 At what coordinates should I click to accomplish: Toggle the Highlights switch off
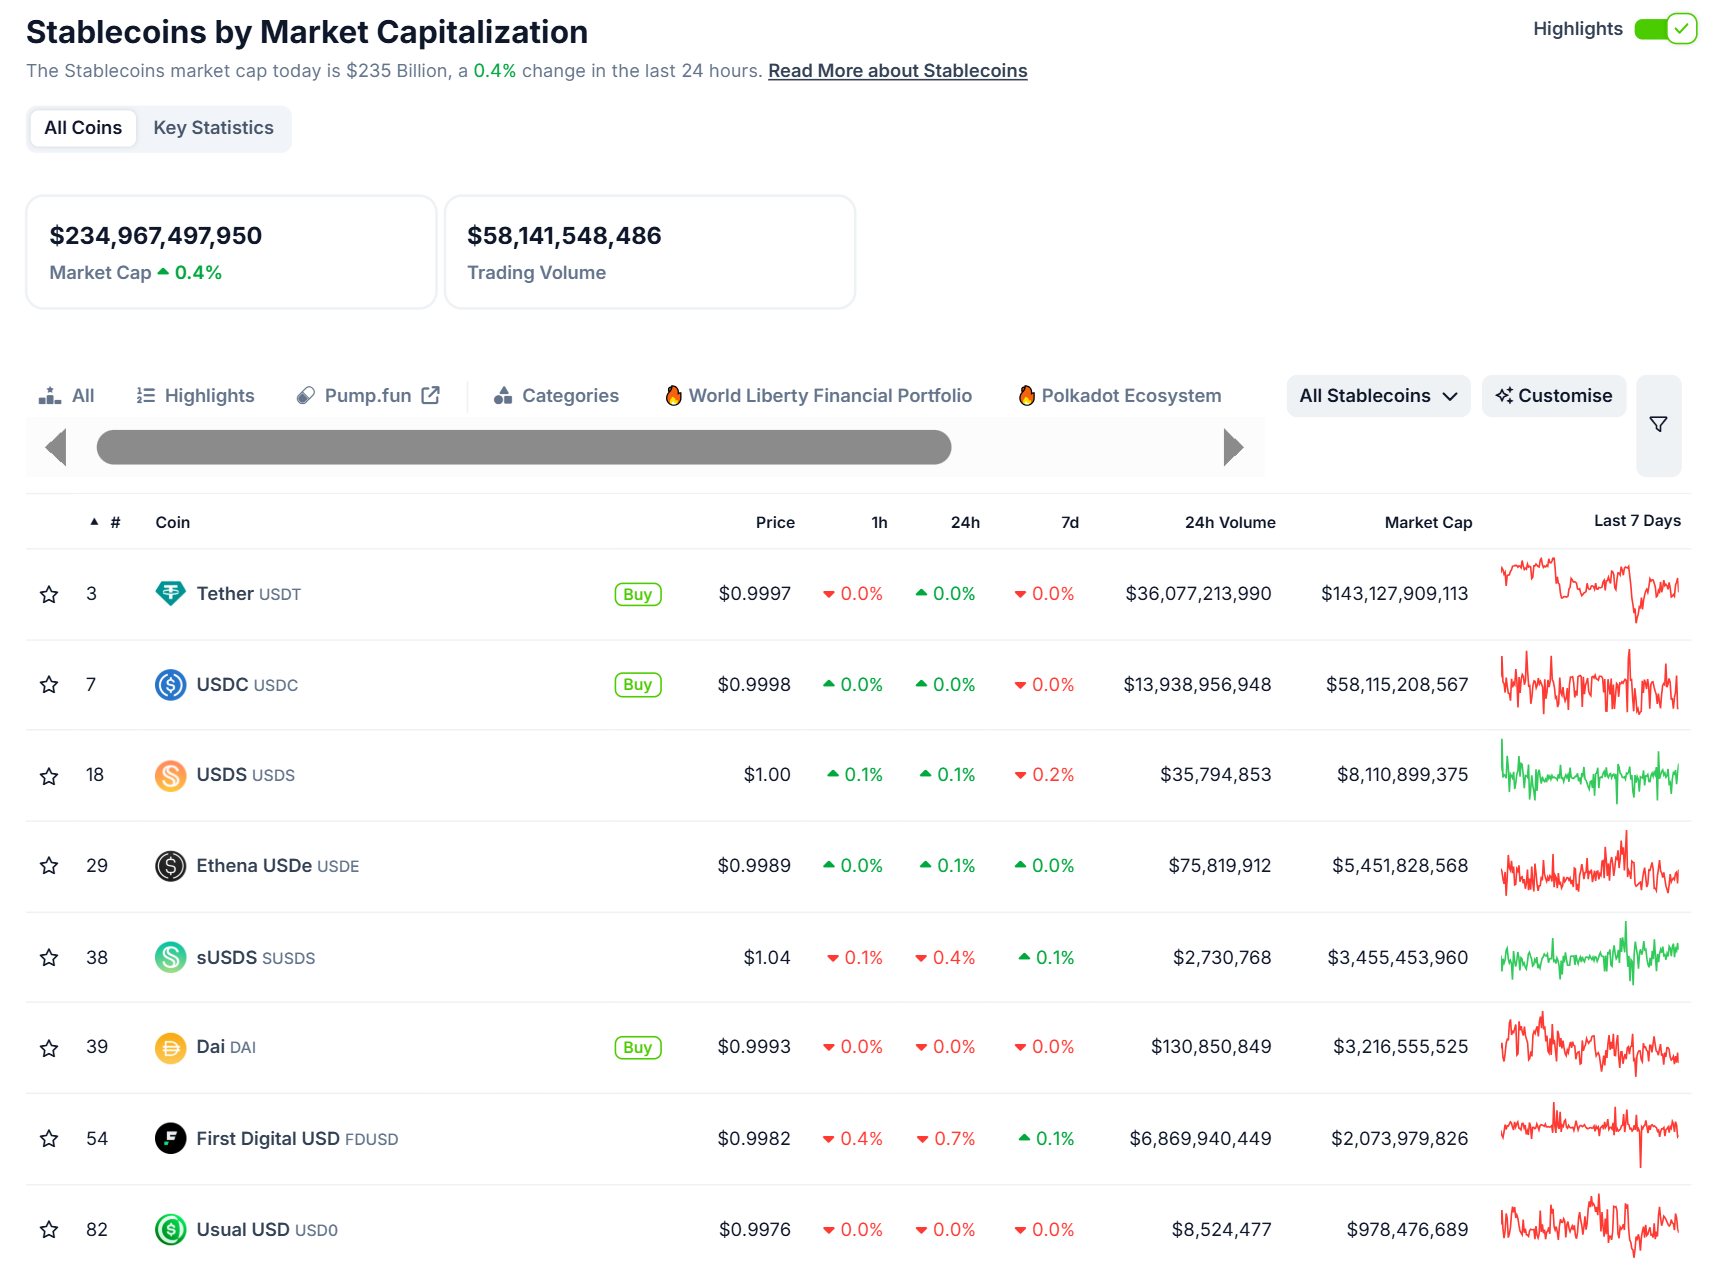pos(1665,29)
